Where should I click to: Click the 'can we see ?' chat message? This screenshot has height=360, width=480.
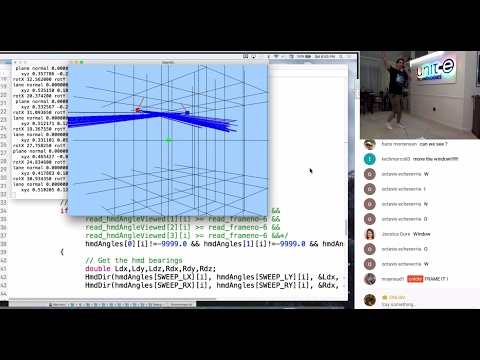[433, 144]
